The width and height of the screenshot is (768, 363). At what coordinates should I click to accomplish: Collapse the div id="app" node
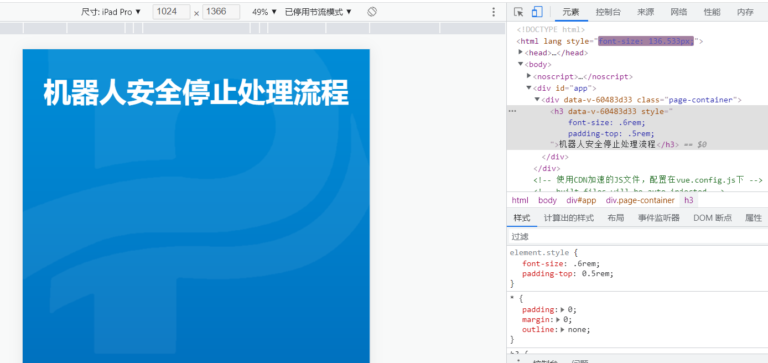coord(529,88)
